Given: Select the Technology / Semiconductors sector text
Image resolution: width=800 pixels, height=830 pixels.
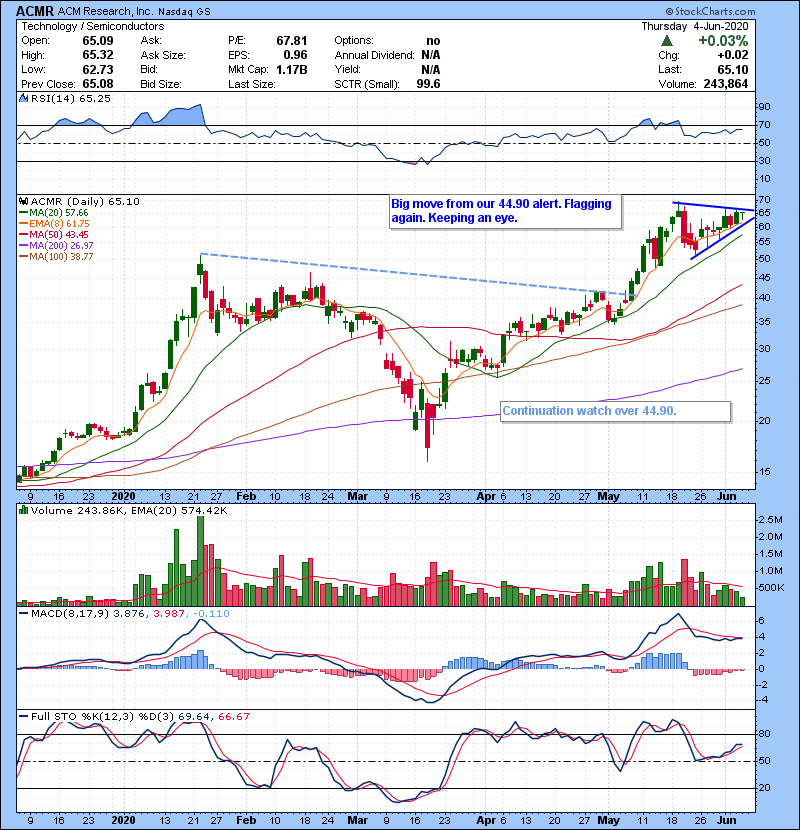Looking at the screenshot, I should point(93,26).
